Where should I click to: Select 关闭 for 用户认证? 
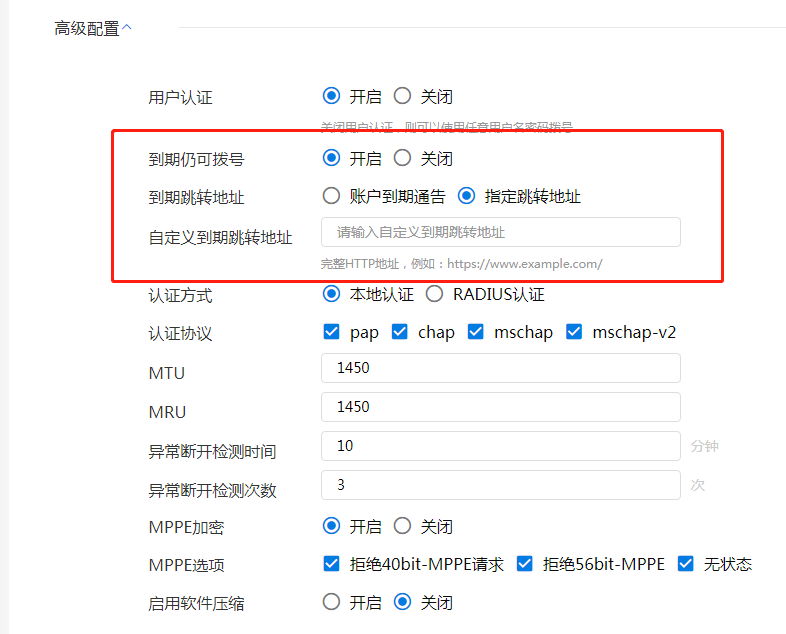[403, 97]
